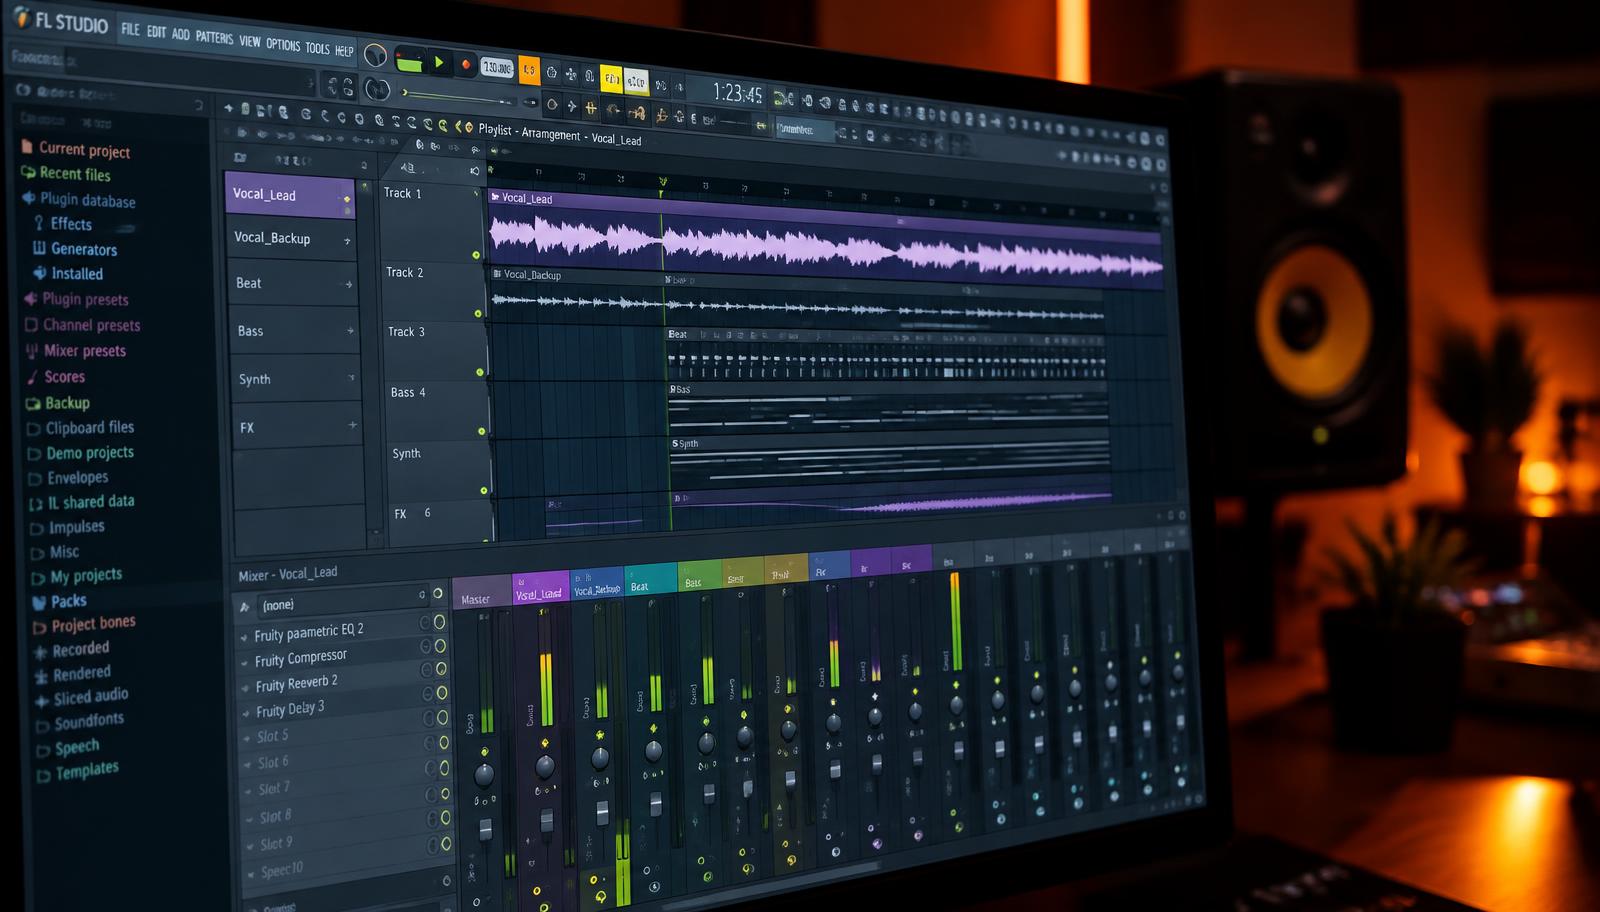Open the Fruity Delay 3 effect slot
1600x912 pixels.
coord(290,709)
